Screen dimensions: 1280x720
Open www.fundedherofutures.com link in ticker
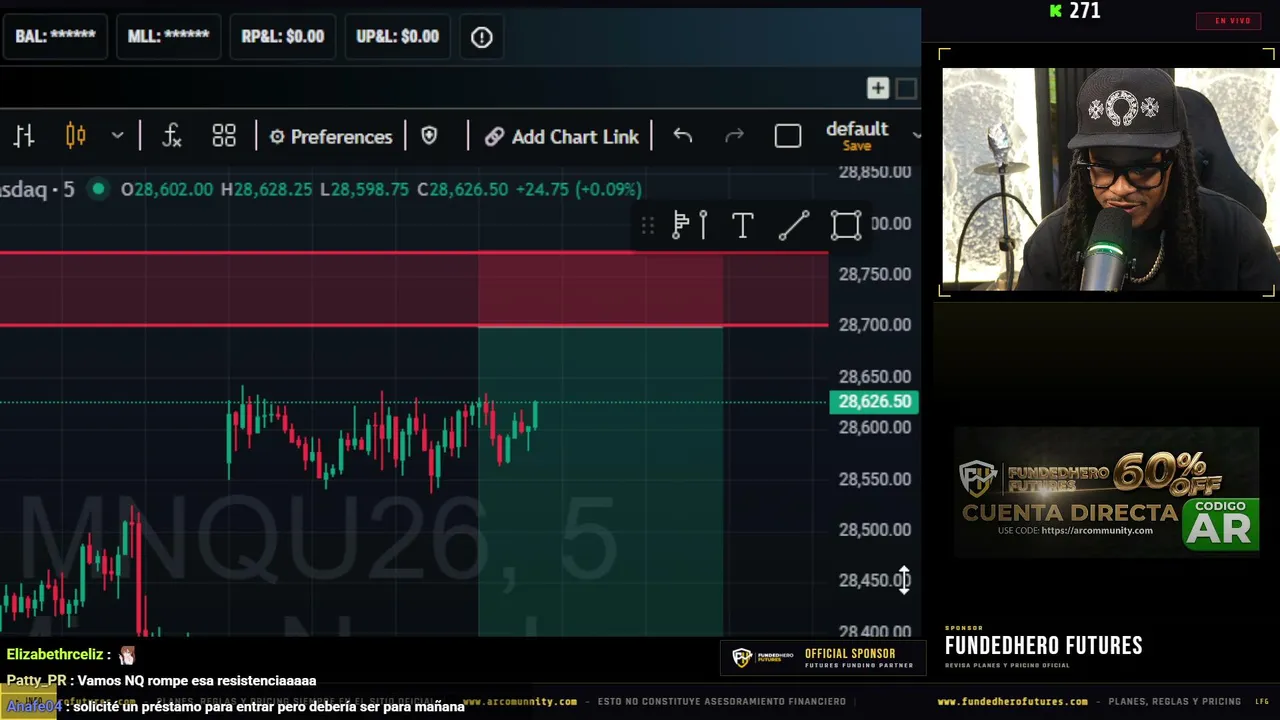[x=1012, y=702]
